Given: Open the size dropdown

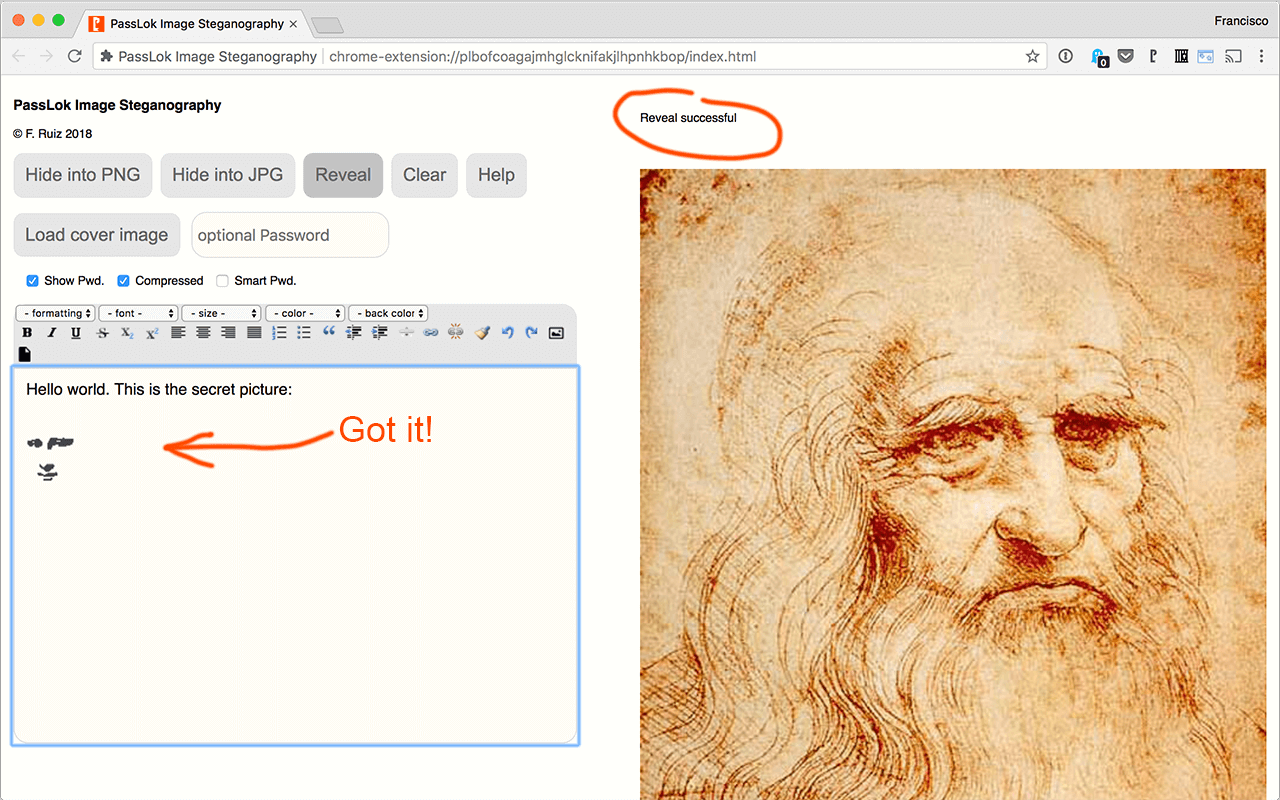Looking at the screenshot, I should 221,313.
